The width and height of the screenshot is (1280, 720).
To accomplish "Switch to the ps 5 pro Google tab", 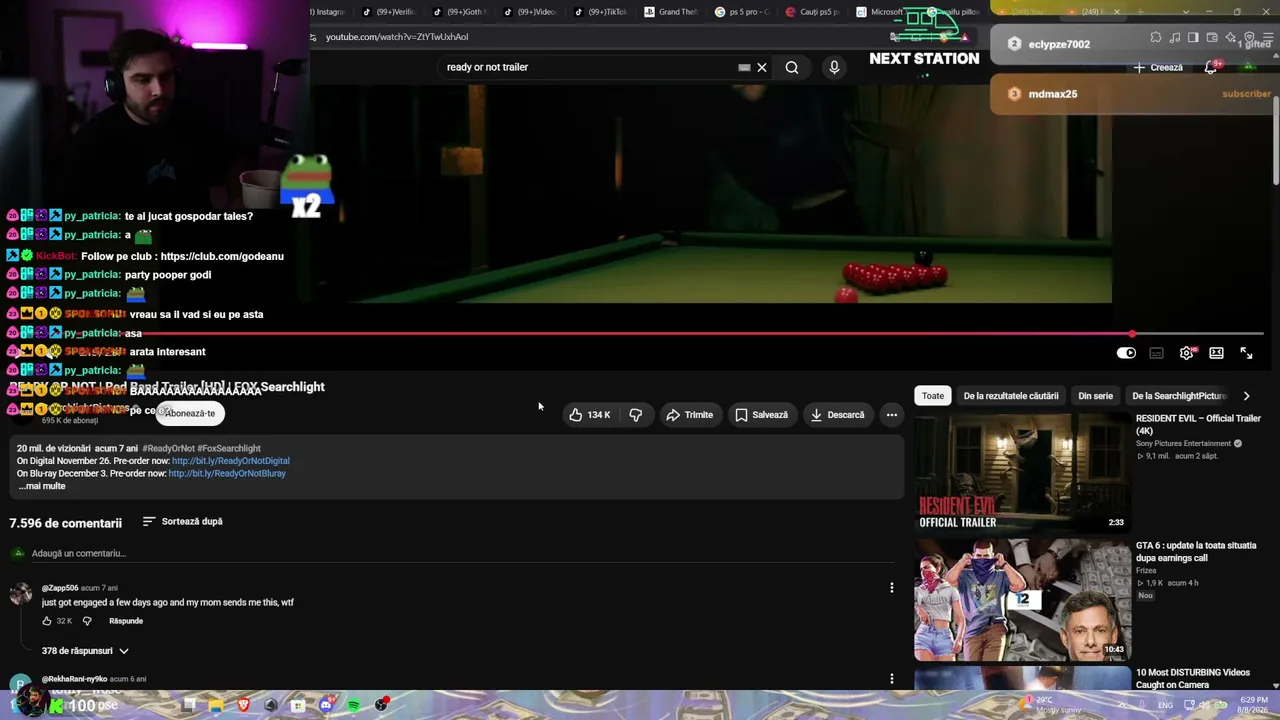I will tap(741, 12).
